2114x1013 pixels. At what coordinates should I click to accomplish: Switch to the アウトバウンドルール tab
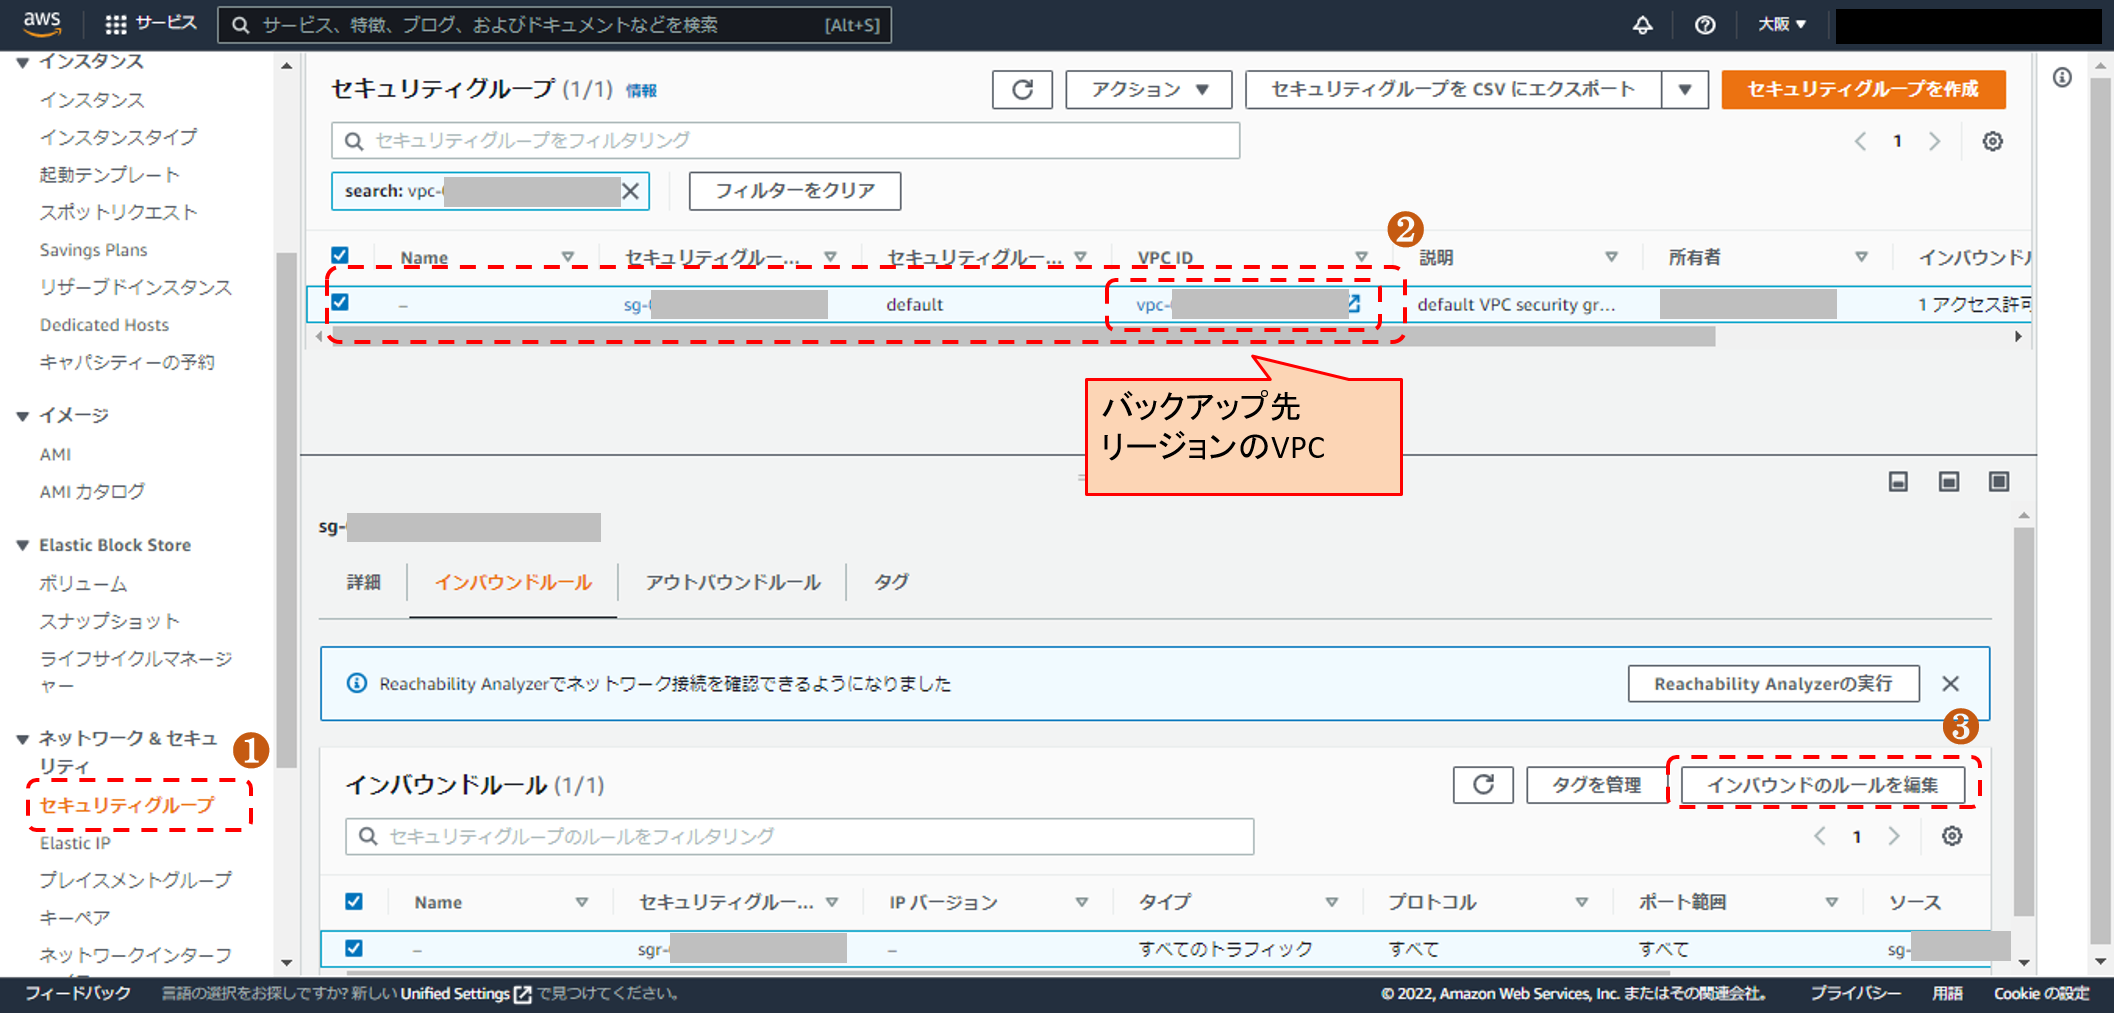(732, 582)
